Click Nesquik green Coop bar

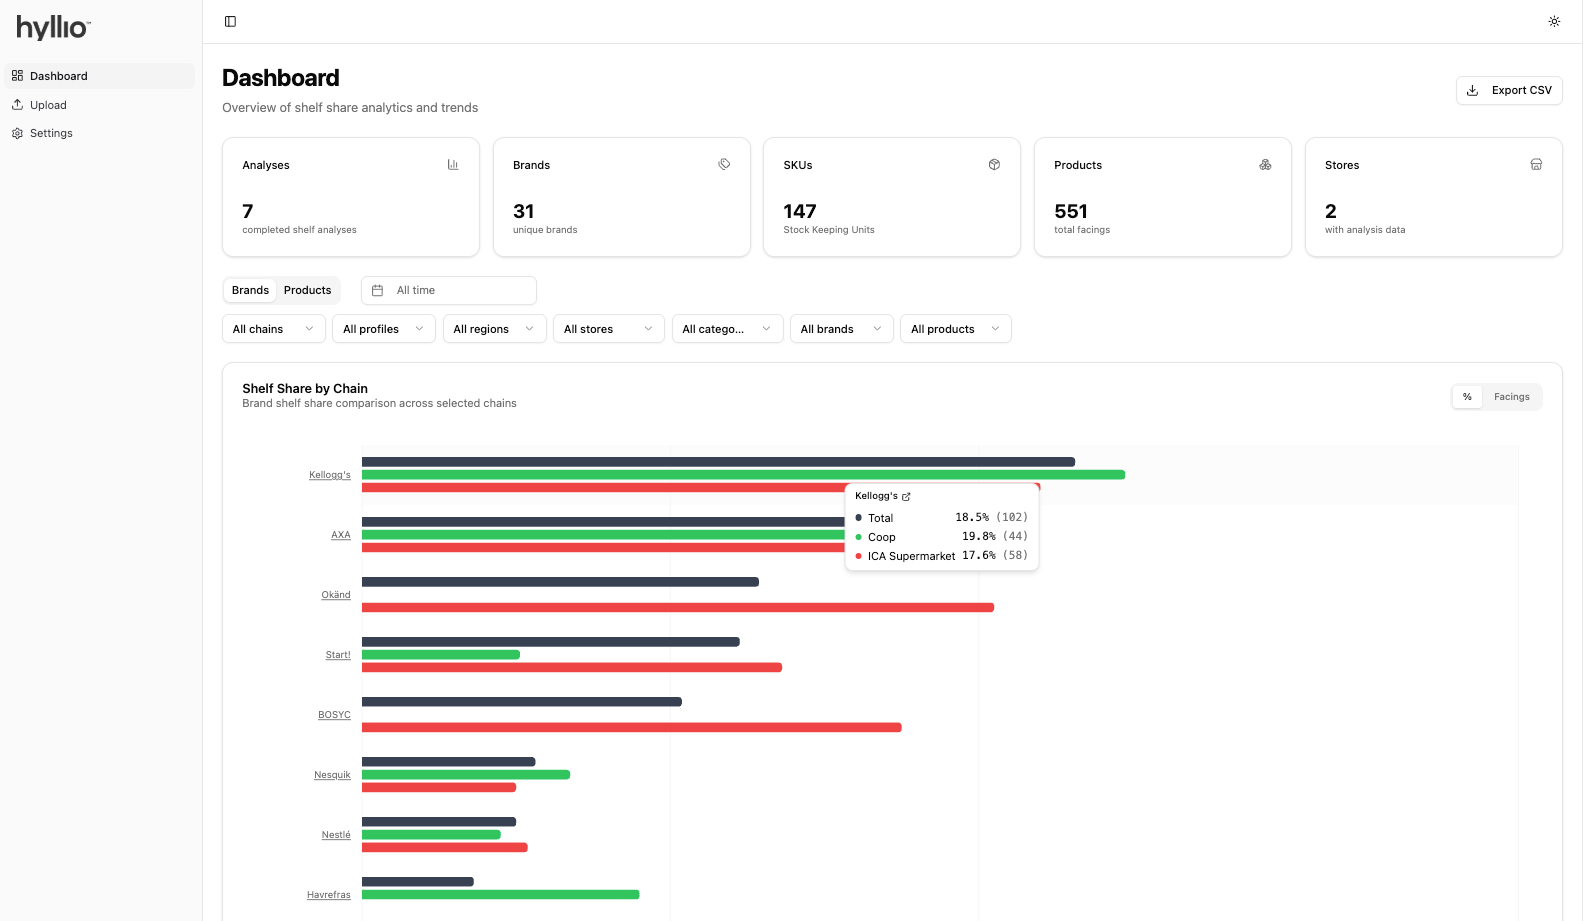(466, 775)
